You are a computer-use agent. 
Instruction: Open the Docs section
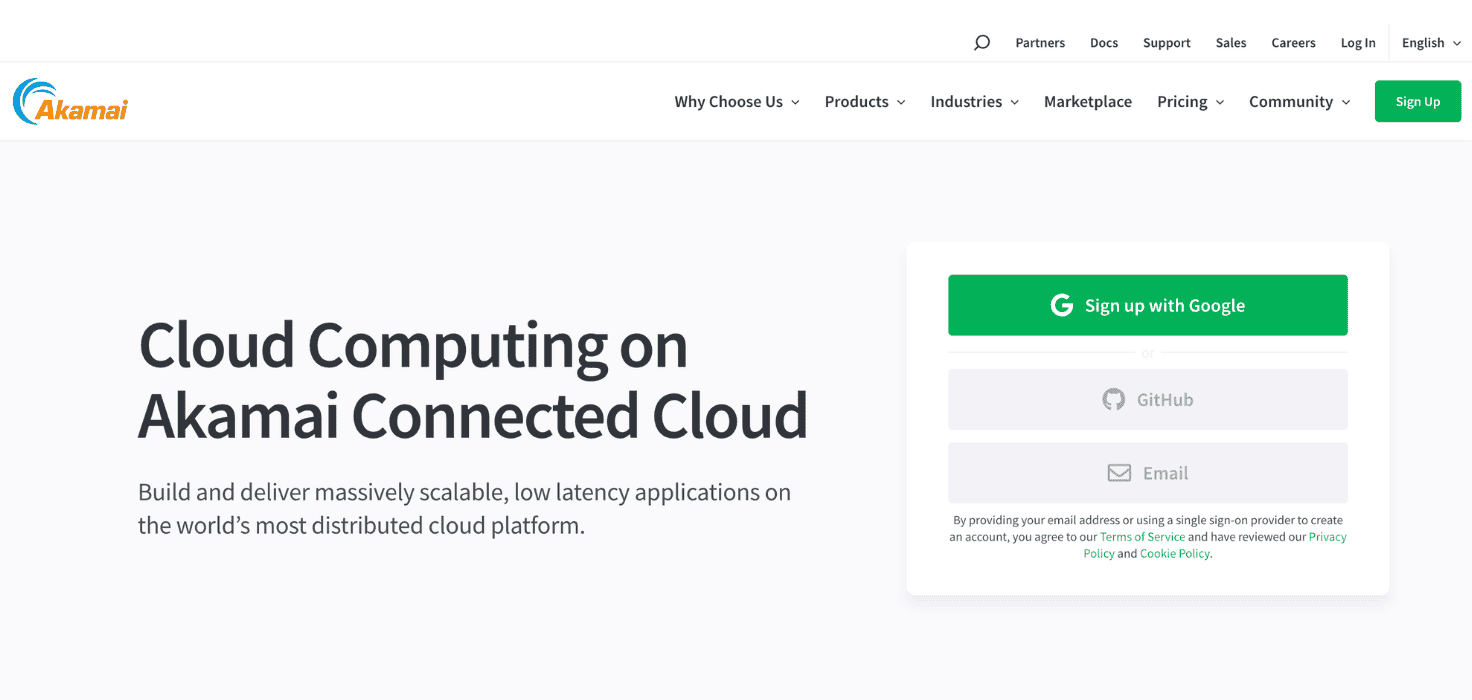[1104, 42]
